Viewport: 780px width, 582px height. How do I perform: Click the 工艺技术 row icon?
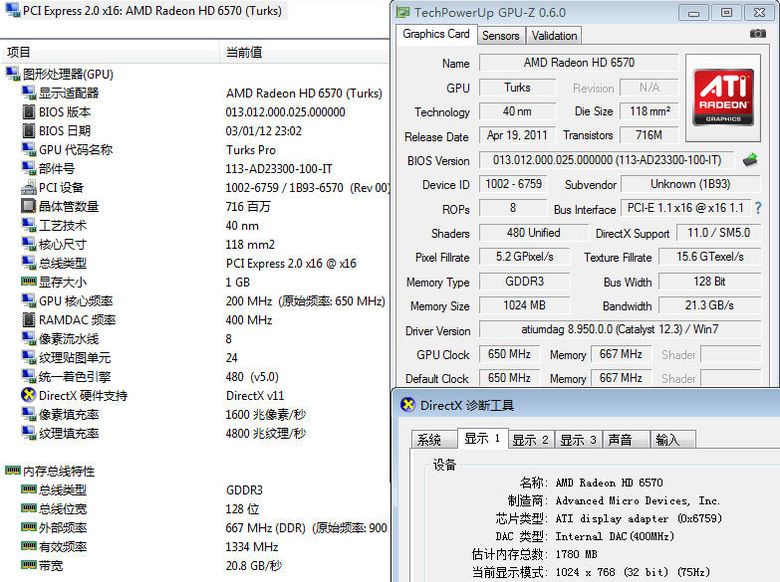pyautogui.click(x=29, y=225)
